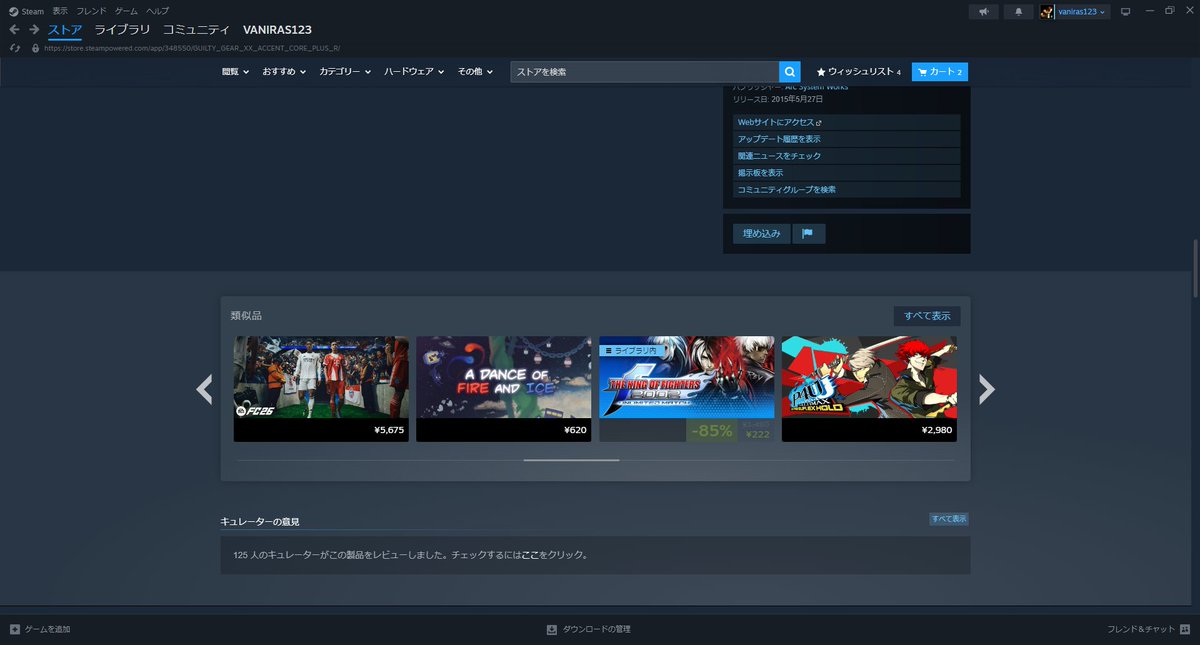Open the カート cart button
Viewport: 1200px width, 645px height.
[940, 72]
